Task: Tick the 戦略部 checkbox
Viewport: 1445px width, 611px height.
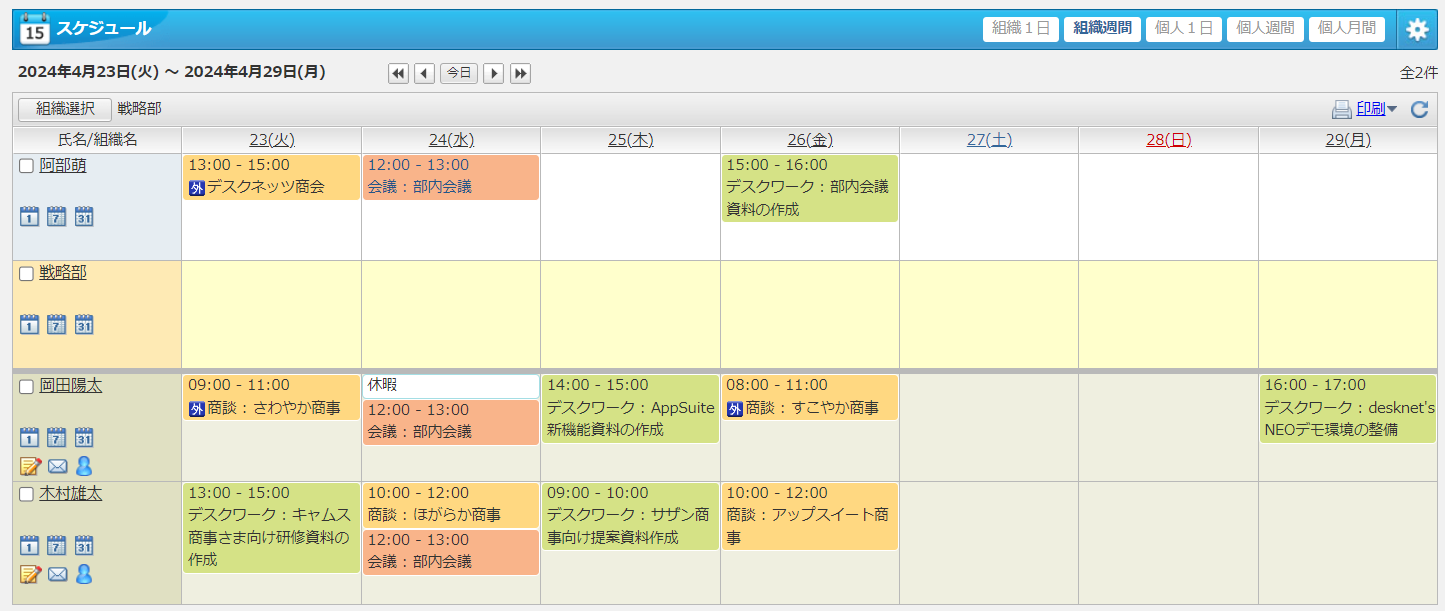Action: [x=27, y=274]
